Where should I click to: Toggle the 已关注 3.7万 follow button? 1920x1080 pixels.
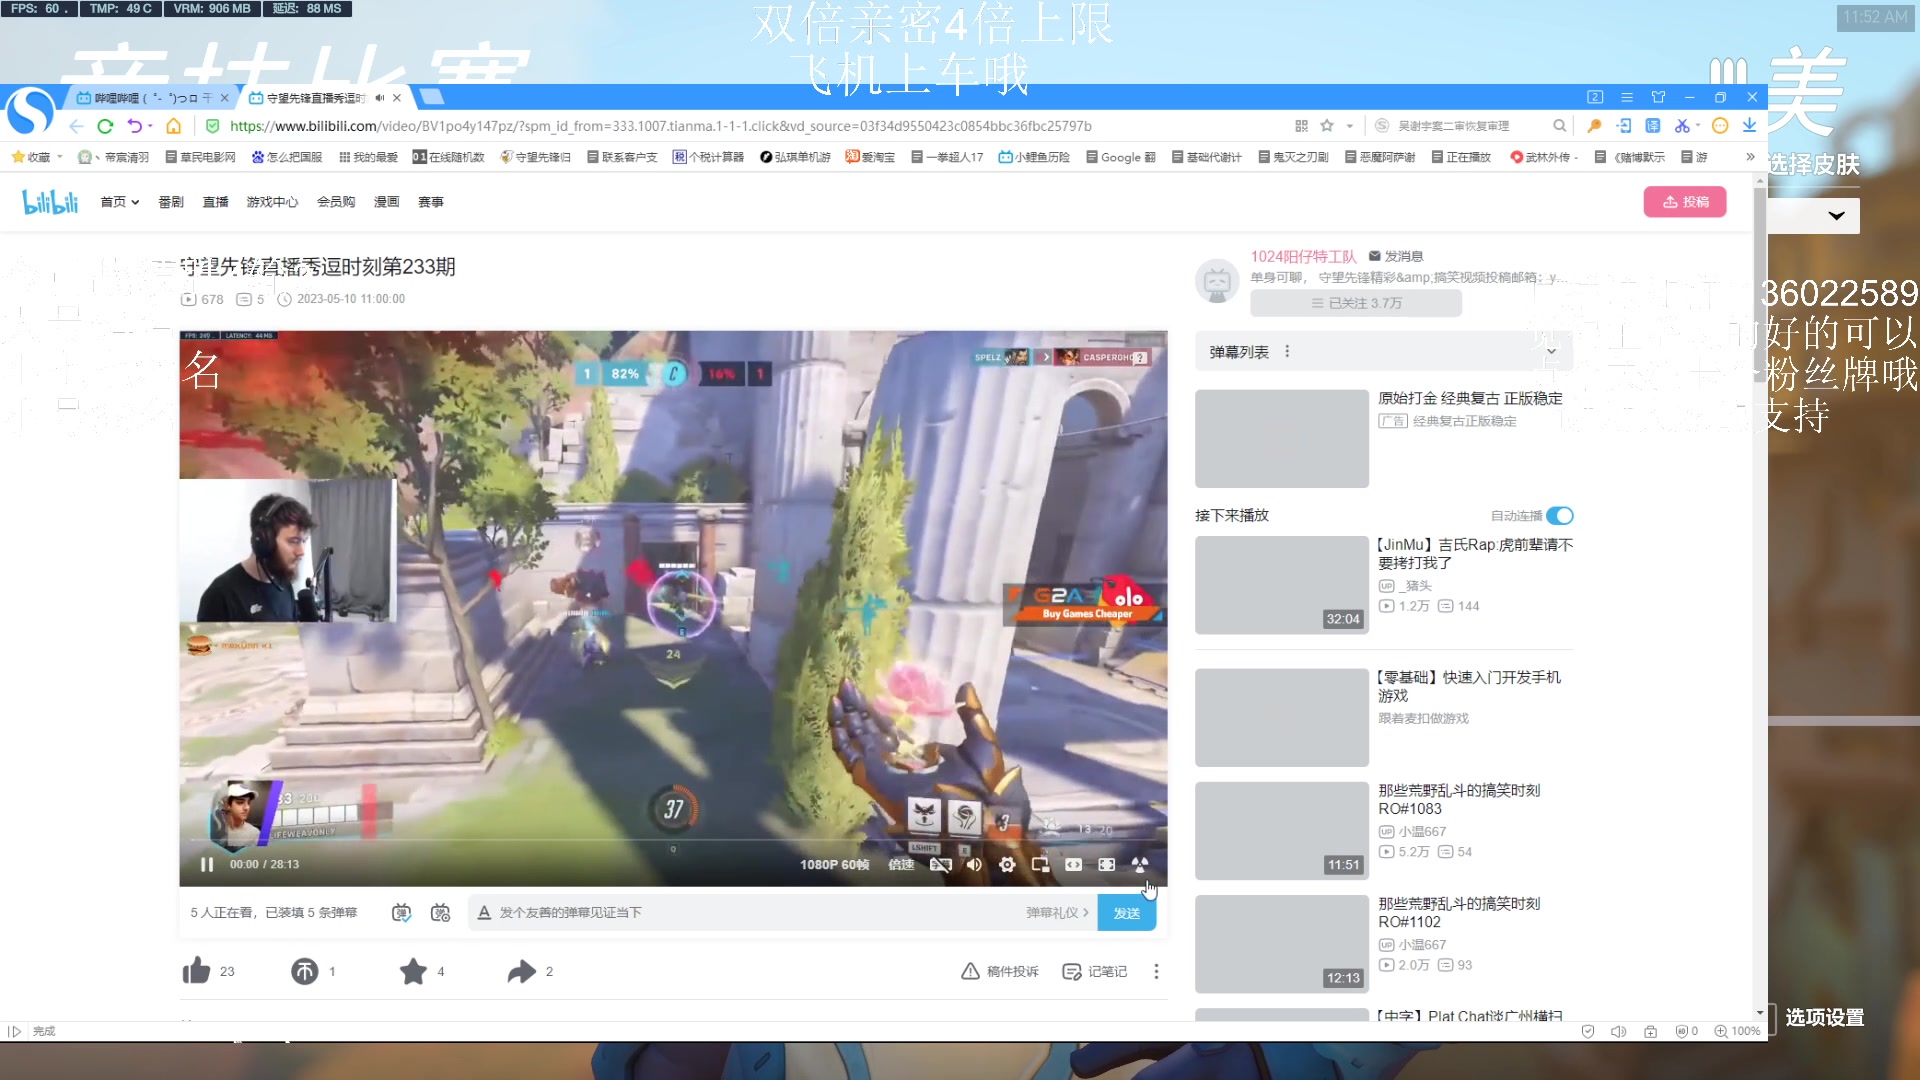click(1356, 303)
